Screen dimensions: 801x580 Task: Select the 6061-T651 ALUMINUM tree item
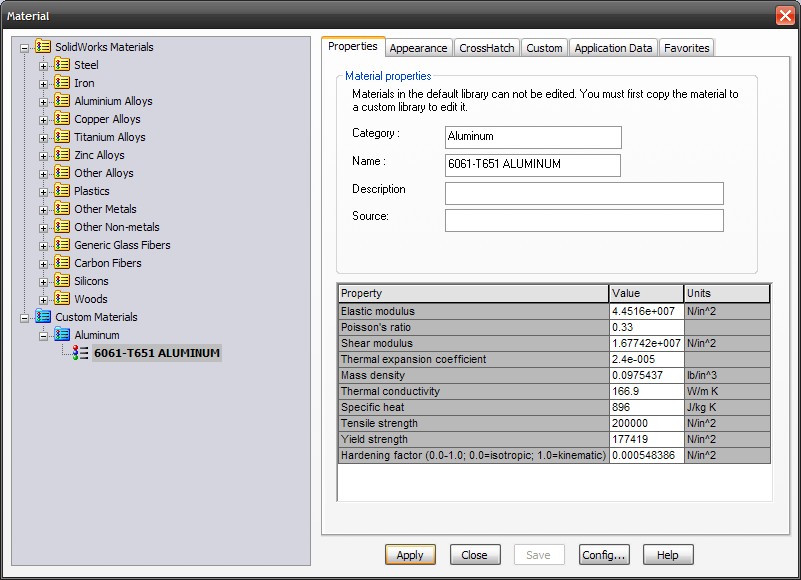(157, 353)
